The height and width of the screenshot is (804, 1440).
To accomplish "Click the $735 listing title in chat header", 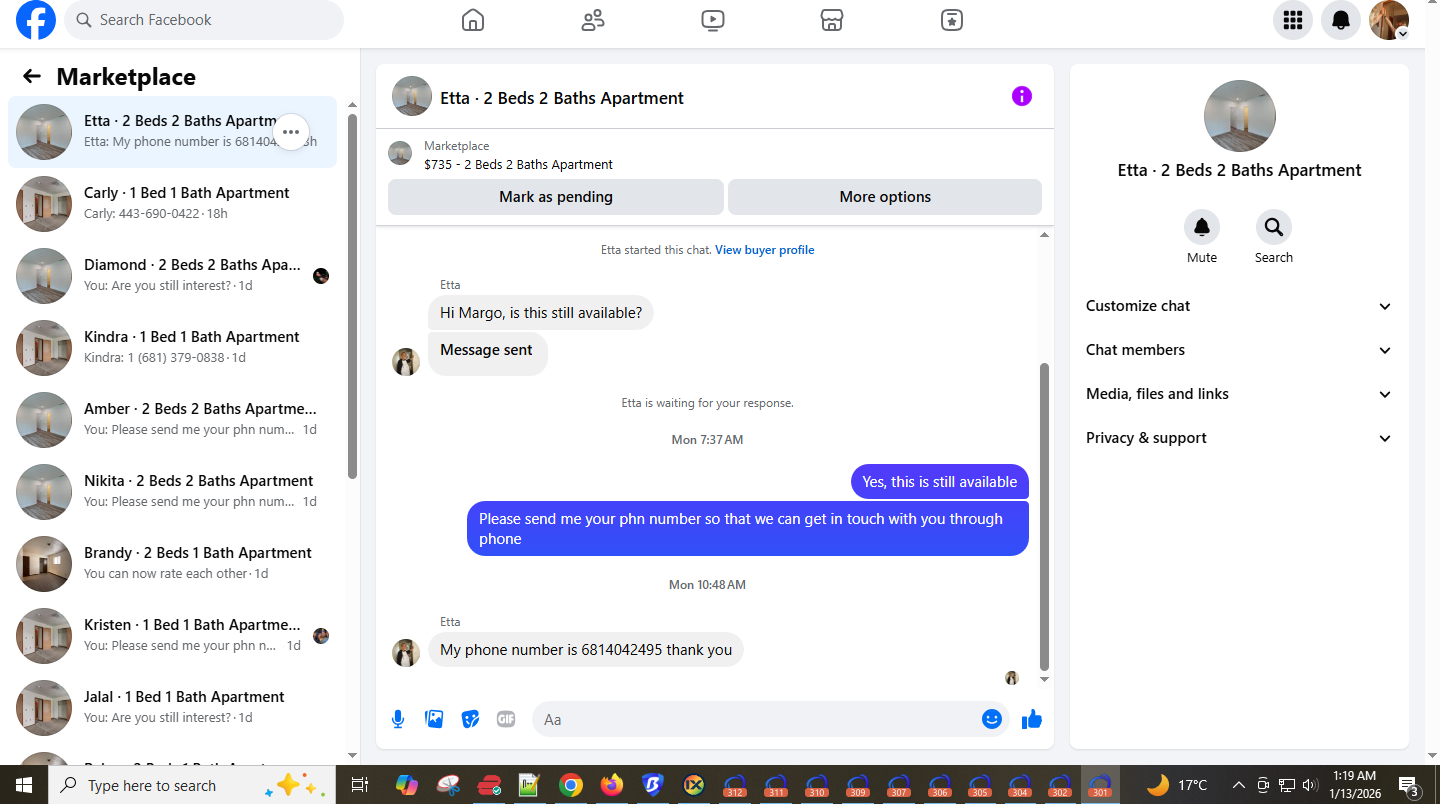I will [x=518, y=165].
